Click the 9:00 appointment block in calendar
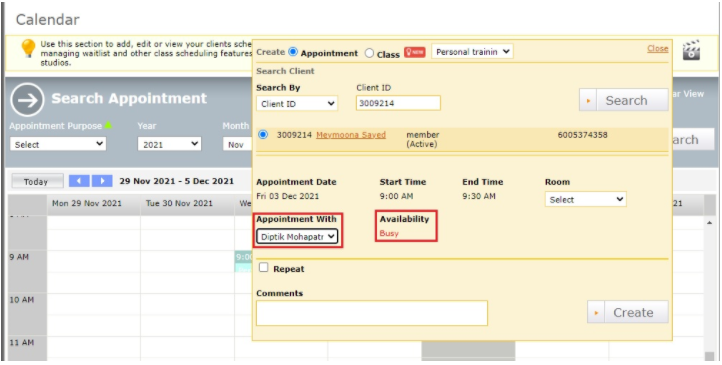Image resolution: width=722 pixels, height=365 pixels. 244,261
